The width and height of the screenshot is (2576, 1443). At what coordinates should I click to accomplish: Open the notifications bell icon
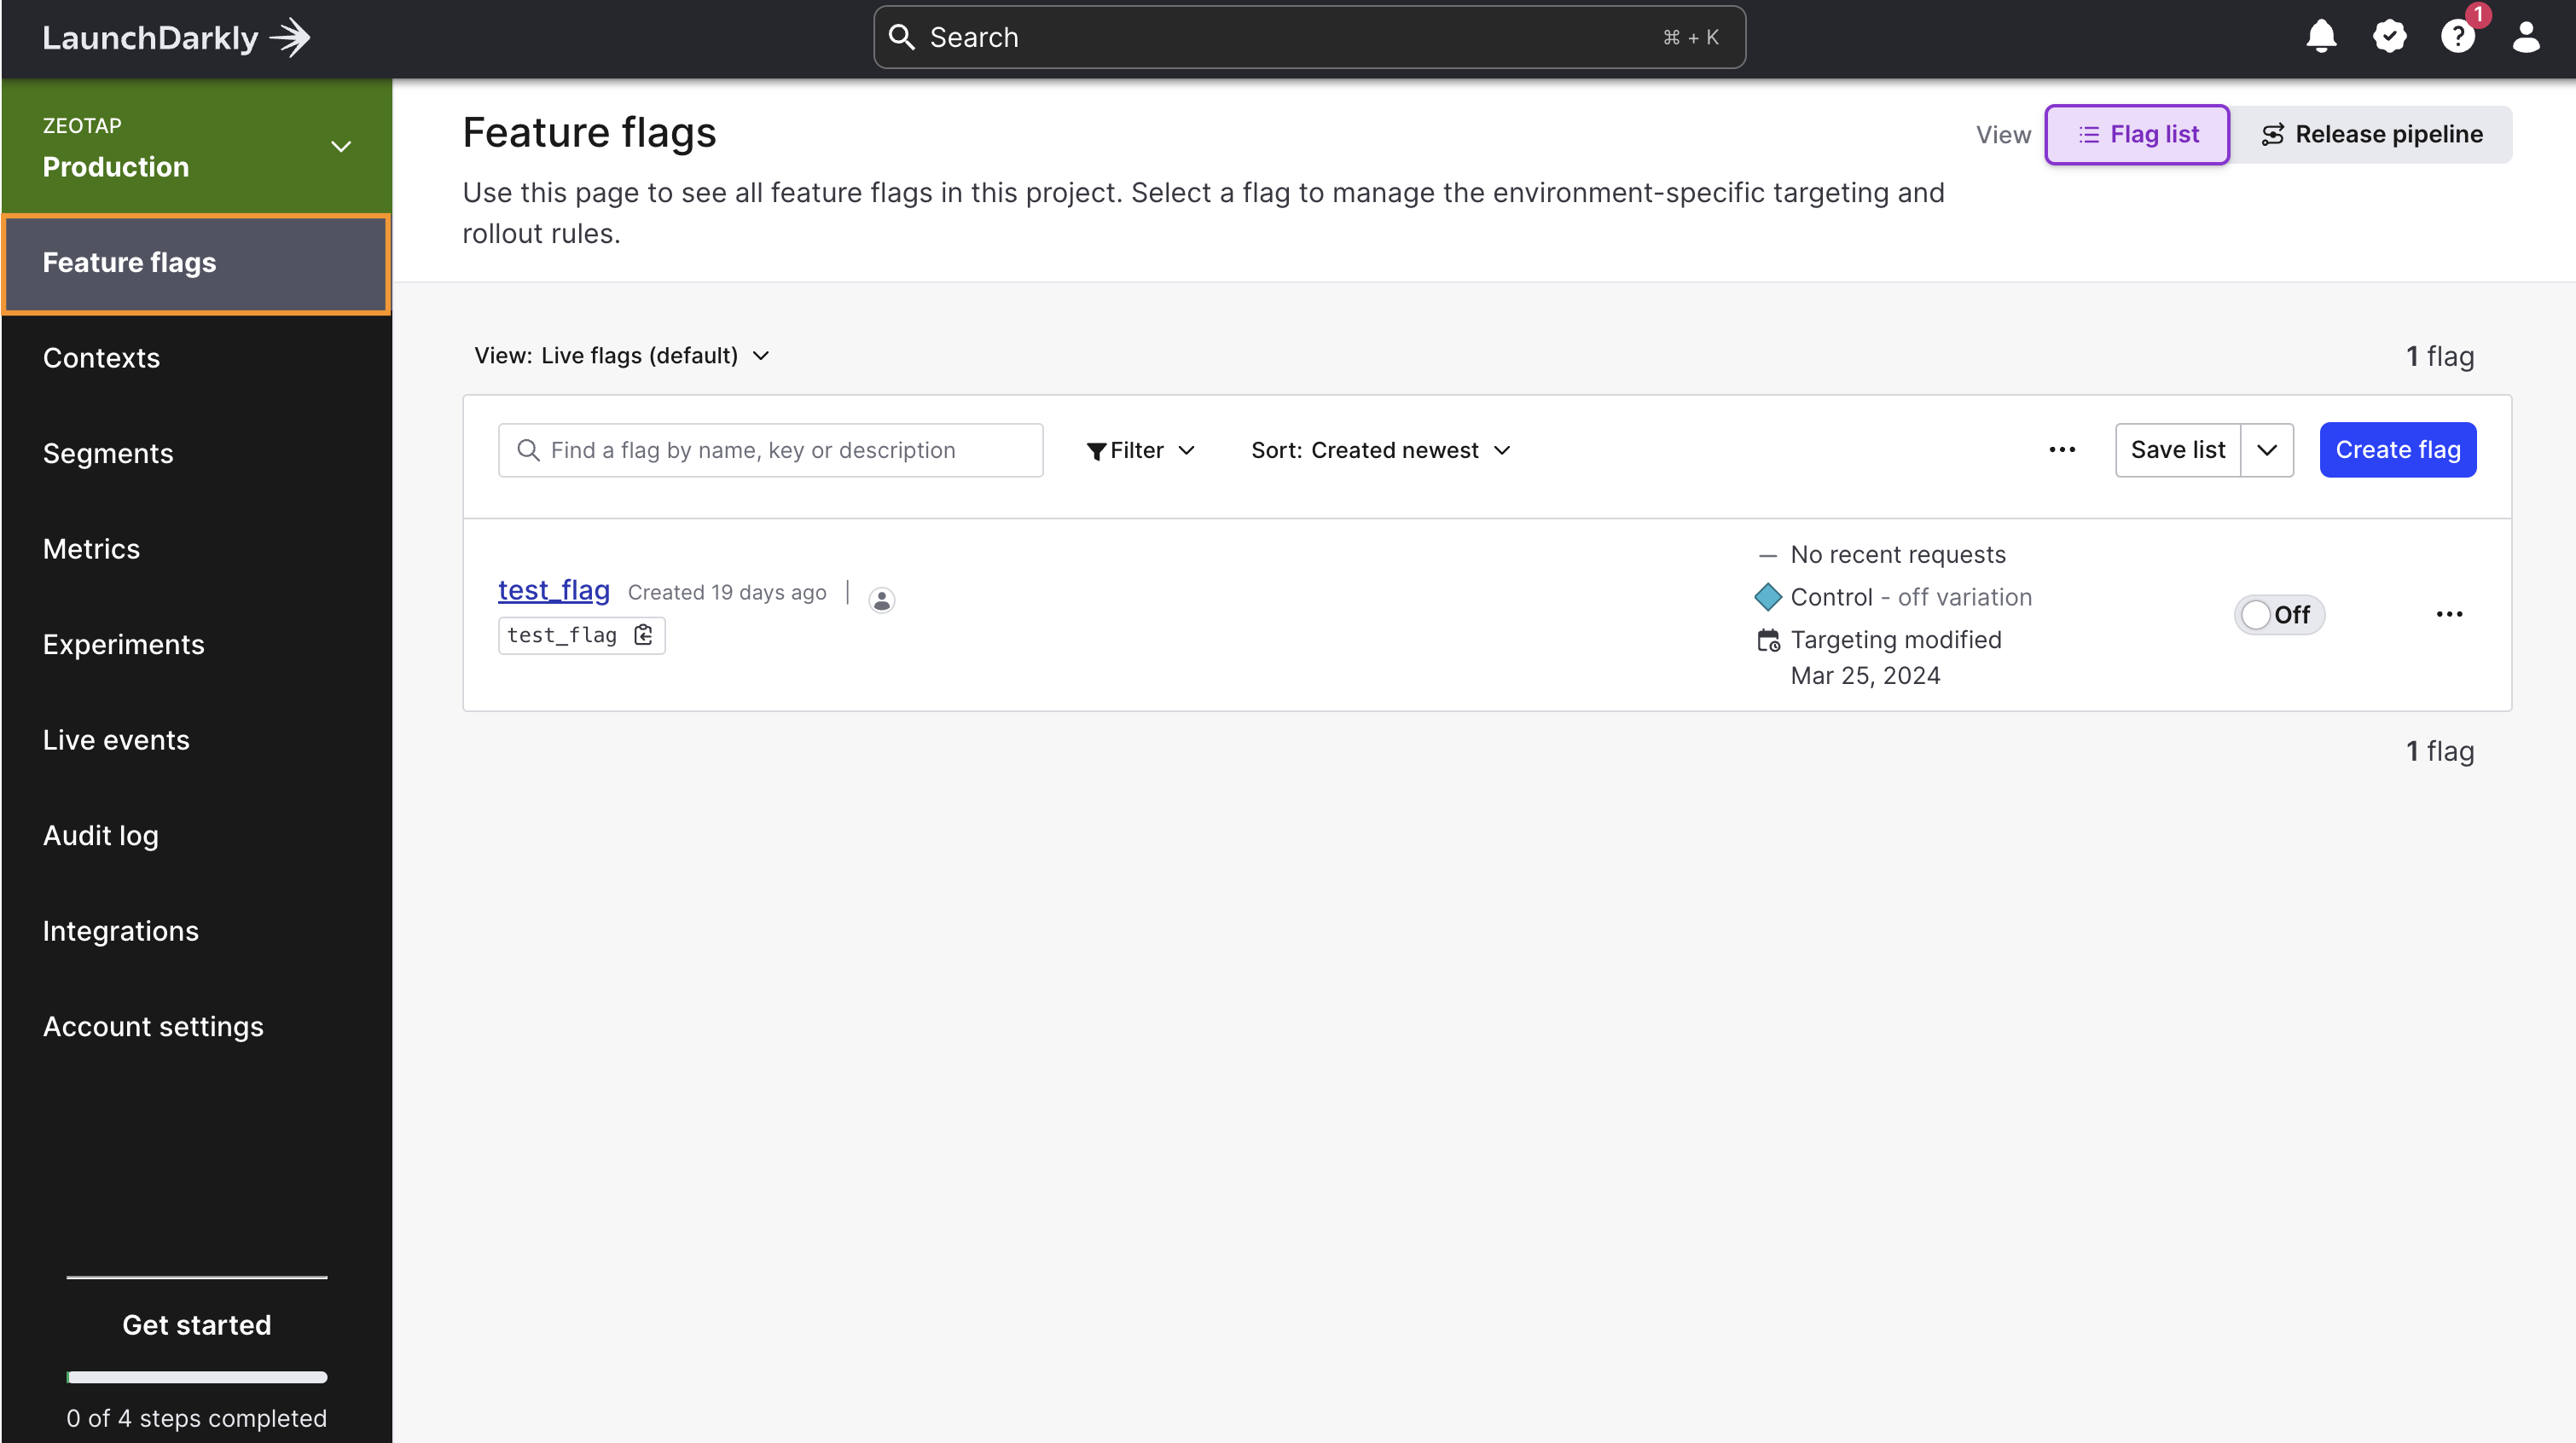point(2321,37)
